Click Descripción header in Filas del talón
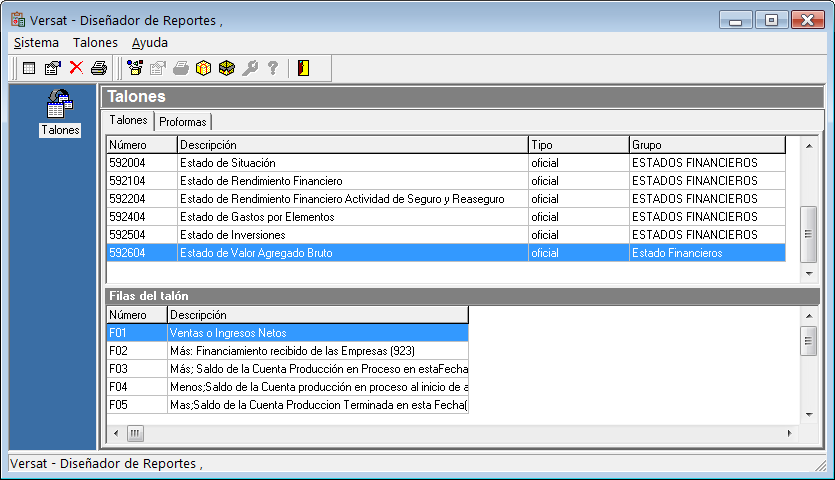This screenshot has height=480, width=835. (318, 315)
